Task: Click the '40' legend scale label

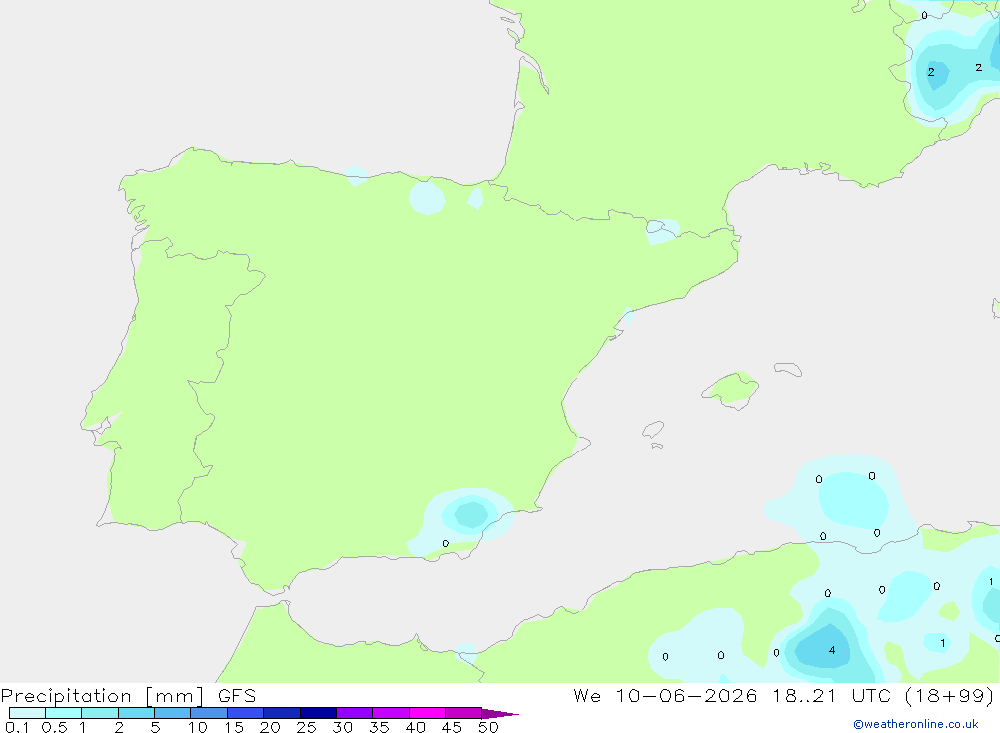Action: click(x=416, y=727)
